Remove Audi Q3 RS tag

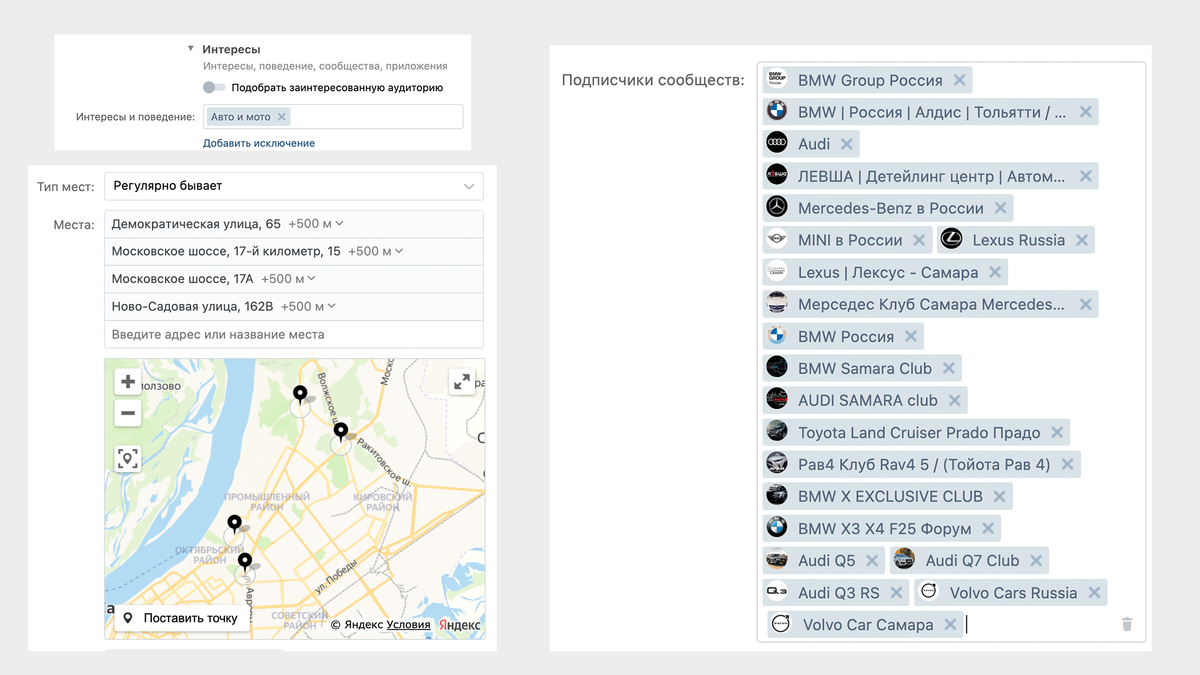896,592
